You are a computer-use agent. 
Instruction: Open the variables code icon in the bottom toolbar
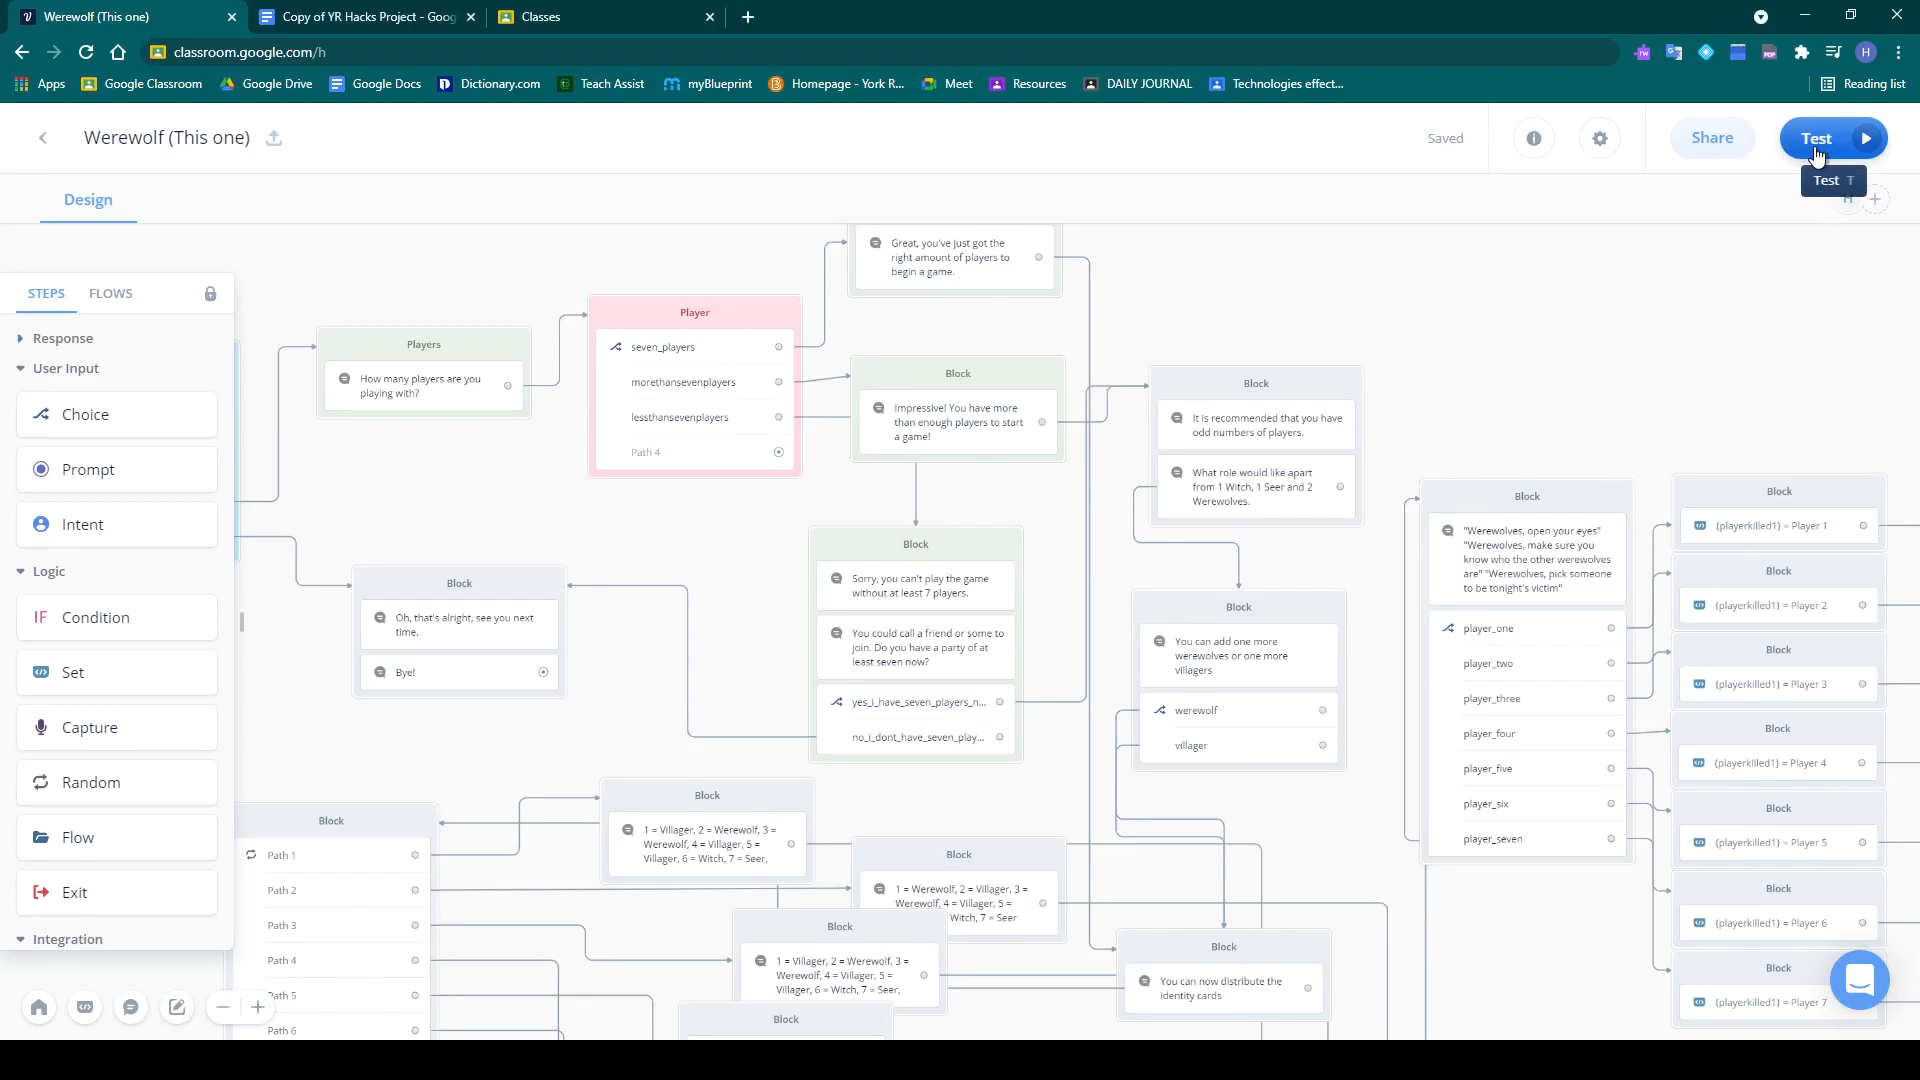85,1007
